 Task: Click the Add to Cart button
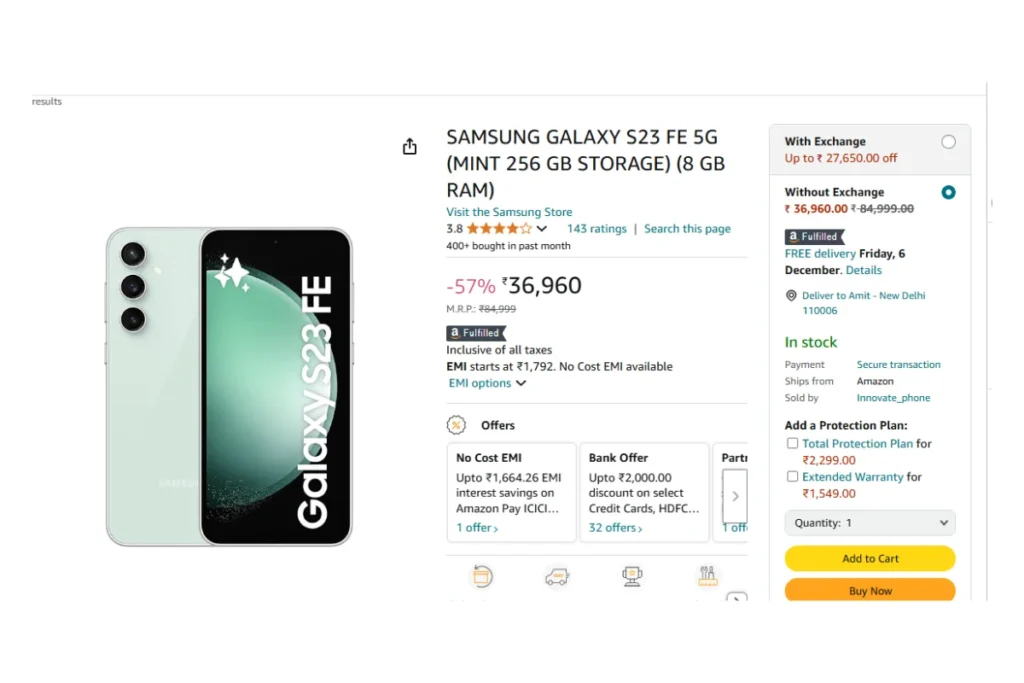[x=870, y=558]
